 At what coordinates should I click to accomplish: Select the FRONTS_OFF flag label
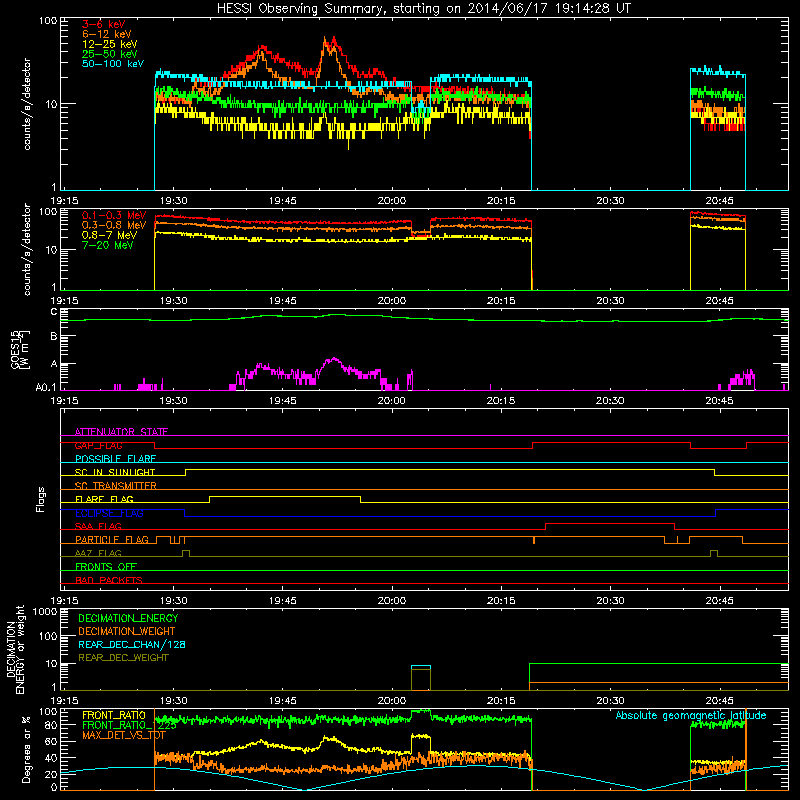pyautogui.click(x=106, y=566)
